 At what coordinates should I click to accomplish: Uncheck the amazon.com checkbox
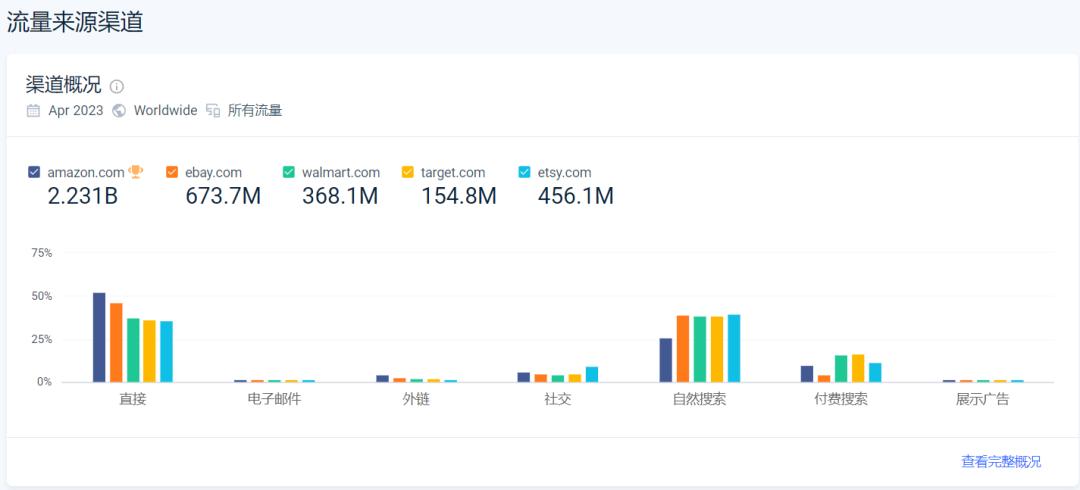pyautogui.click(x=34, y=172)
